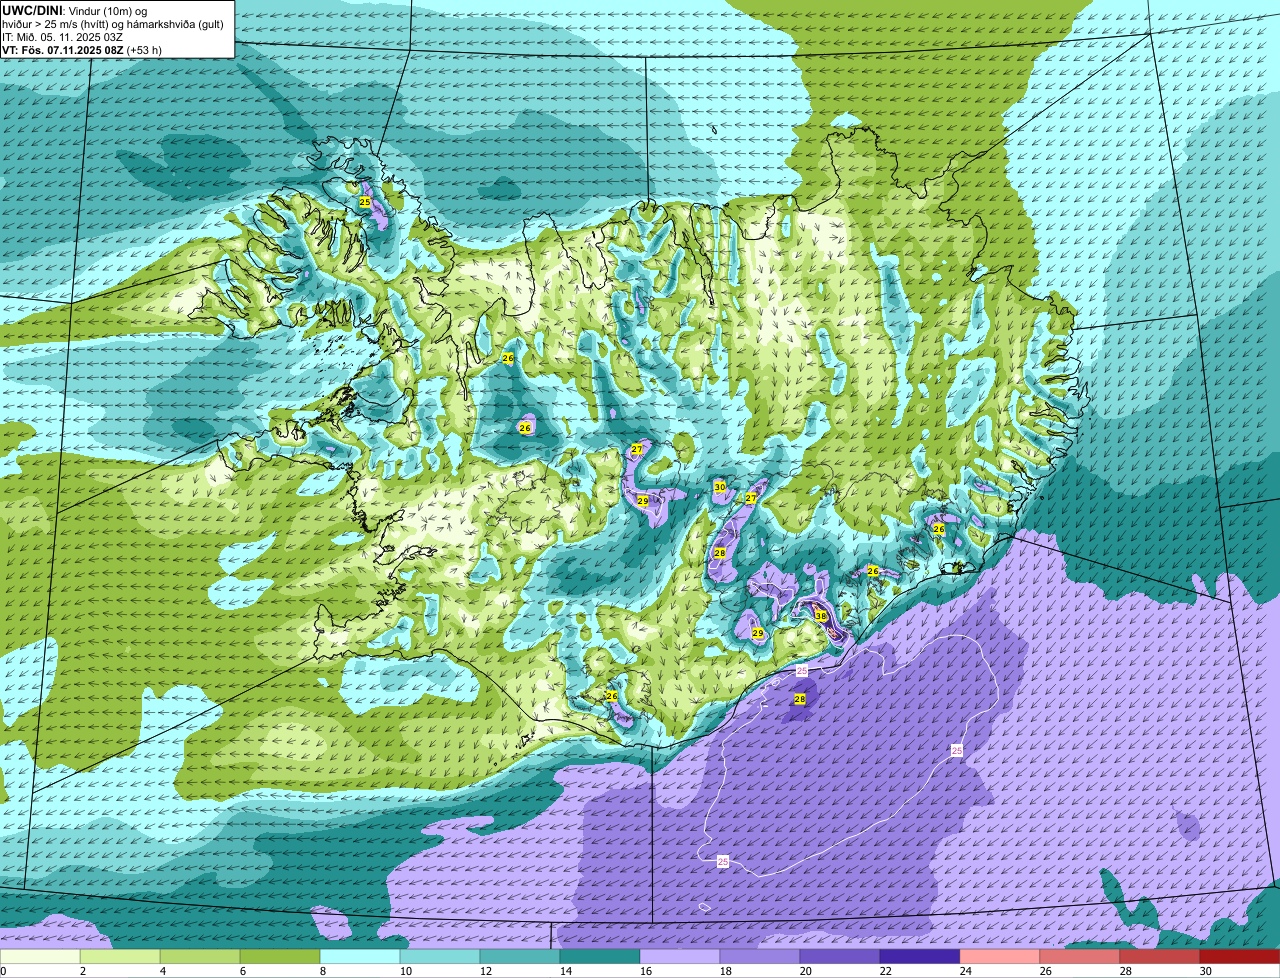Click the 'UWC/DINI' title text
This screenshot has height=978, width=1280.
click(x=30, y=11)
